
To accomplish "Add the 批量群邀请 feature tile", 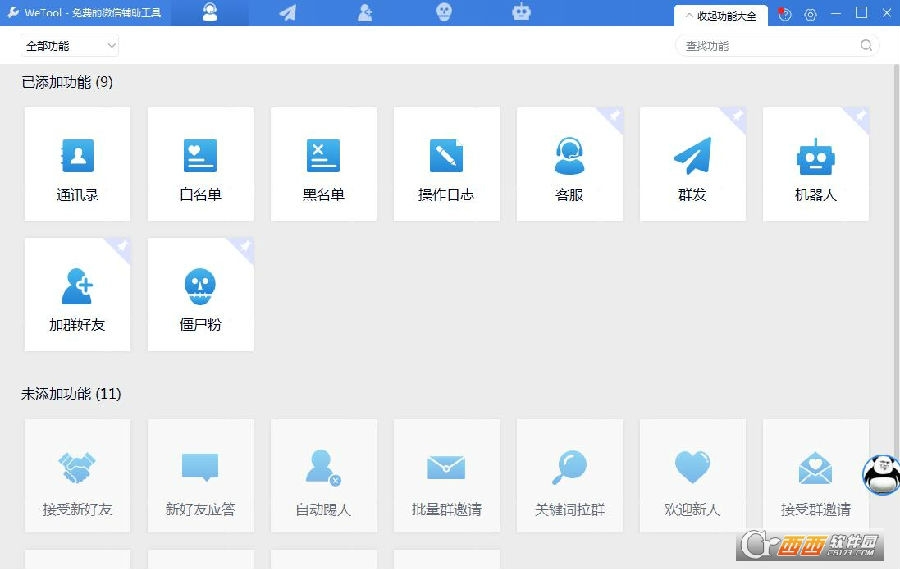I will (447, 475).
